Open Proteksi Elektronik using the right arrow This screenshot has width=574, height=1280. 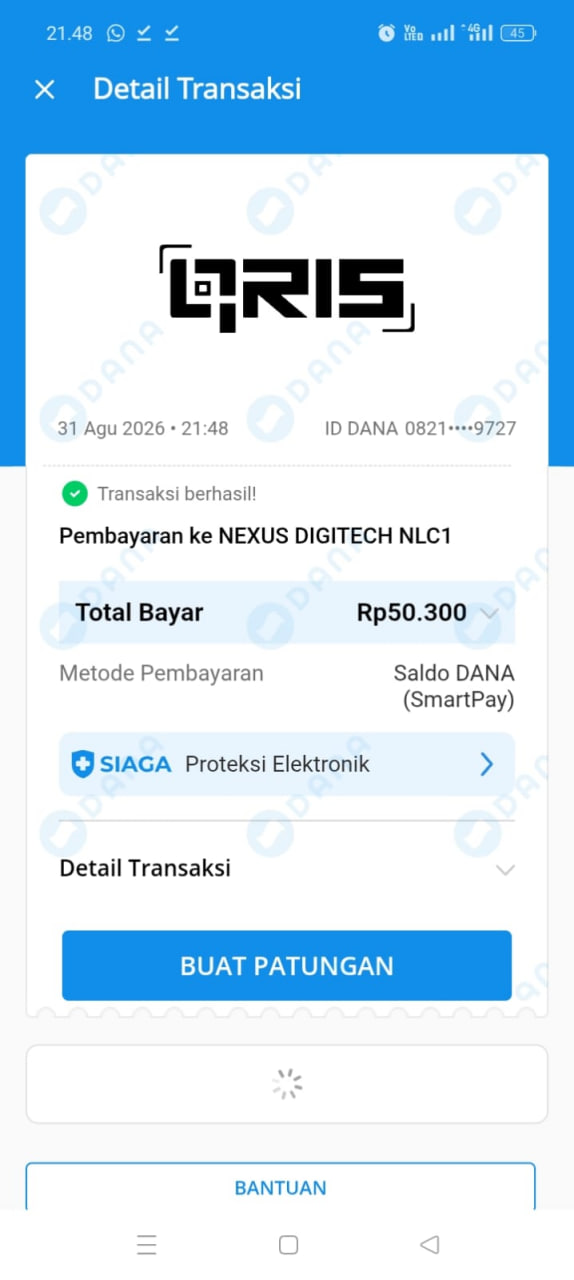pyautogui.click(x=487, y=764)
